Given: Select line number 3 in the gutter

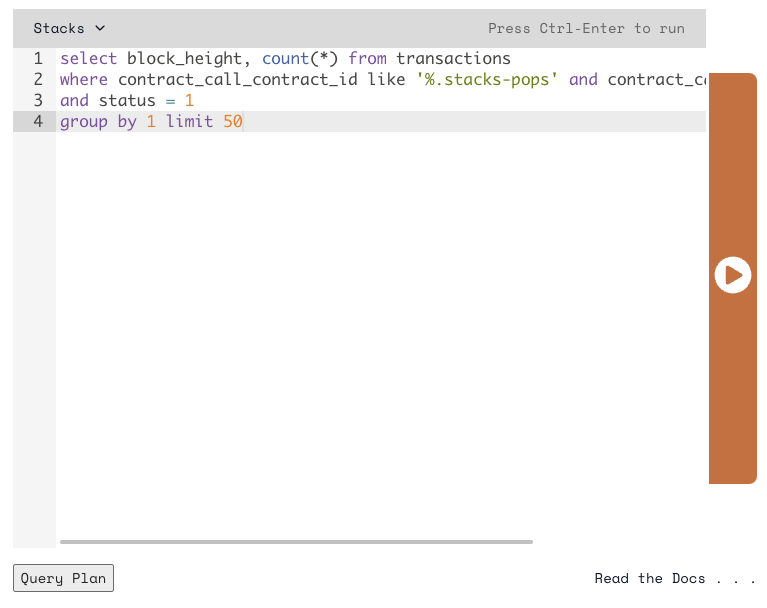Looking at the screenshot, I should (38, 100).
